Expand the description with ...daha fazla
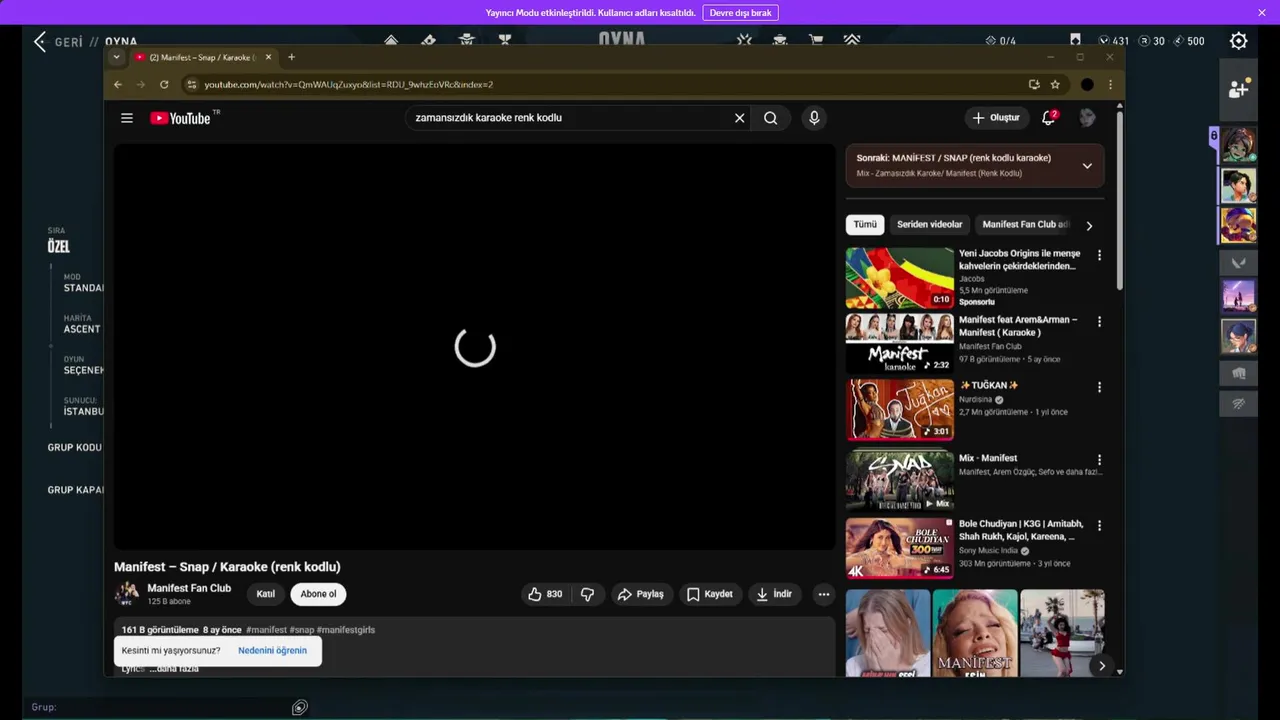 coord(174,669)
